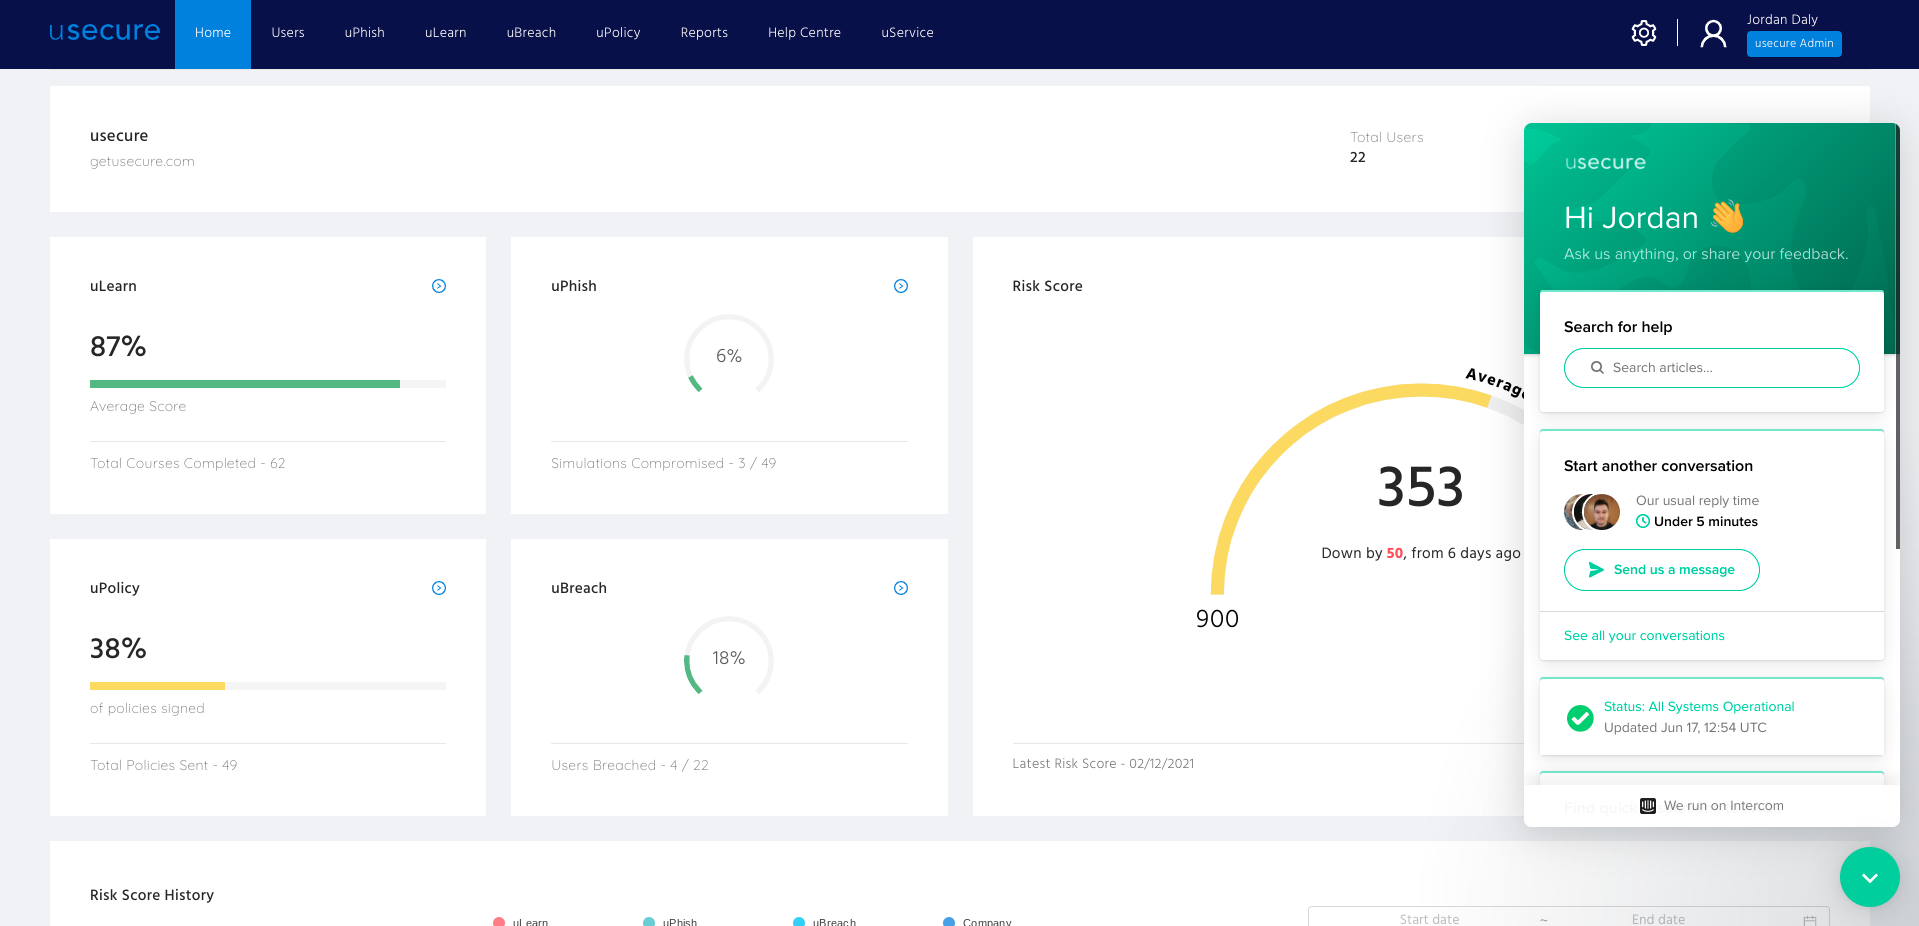1919x926 pixels.
Task: Open the Reports navigation item
Action: (704, 33)
